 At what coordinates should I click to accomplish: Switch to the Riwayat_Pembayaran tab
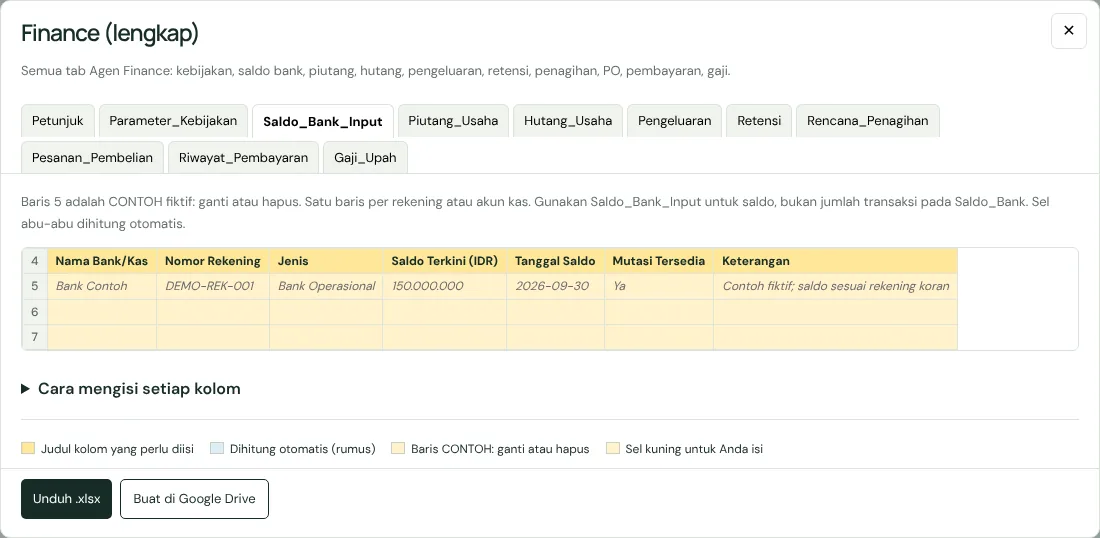(x=243, y=158)
